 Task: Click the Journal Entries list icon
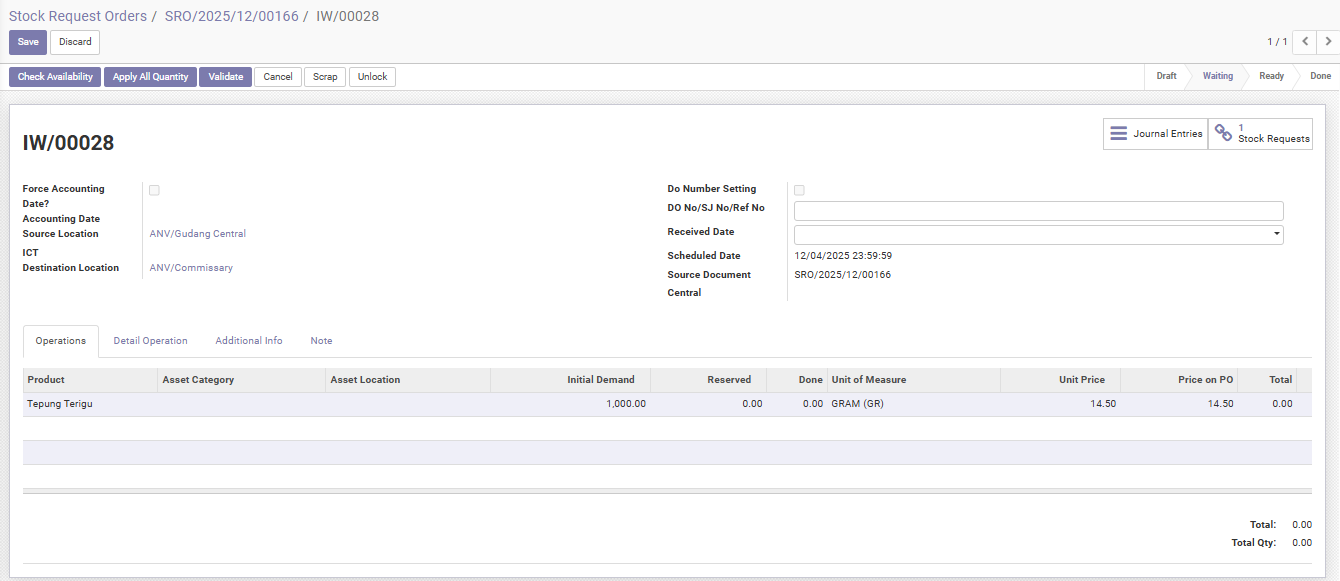(x=1118, y=134)
